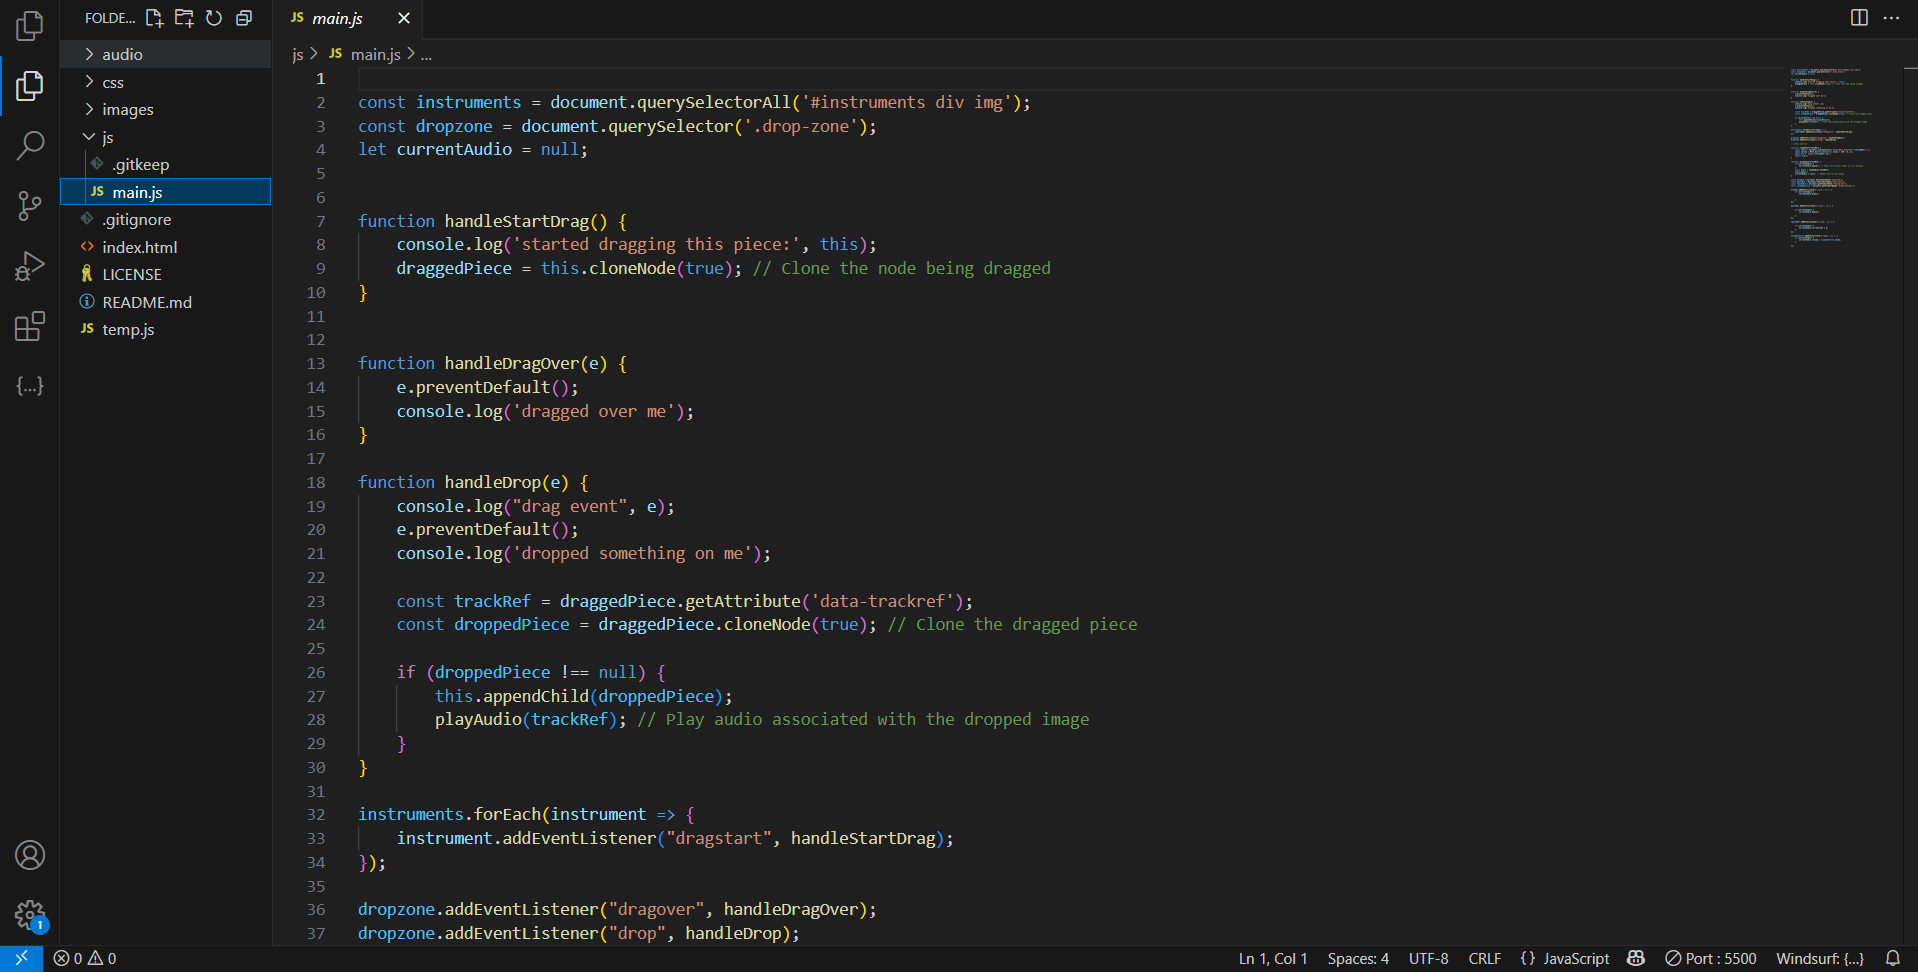Create a new file in explorer

click(x=154, y=18)
